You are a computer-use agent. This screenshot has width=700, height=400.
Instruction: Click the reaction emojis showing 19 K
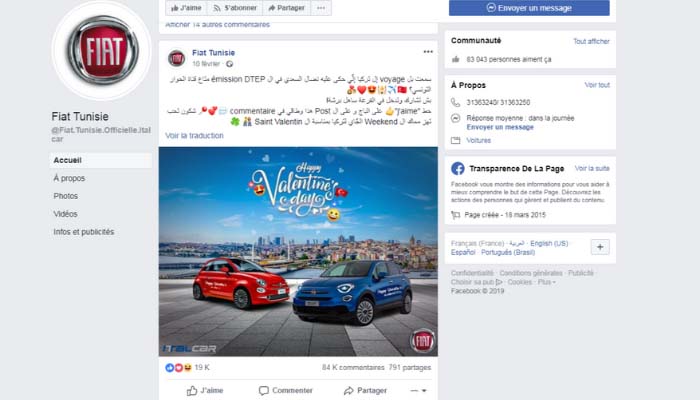click(179, 367)
